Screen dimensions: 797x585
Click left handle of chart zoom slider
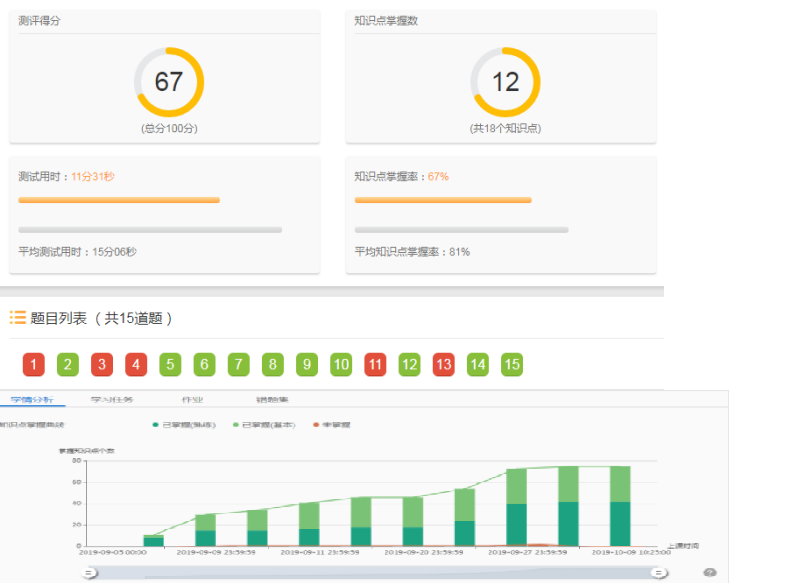click(90, 573)
